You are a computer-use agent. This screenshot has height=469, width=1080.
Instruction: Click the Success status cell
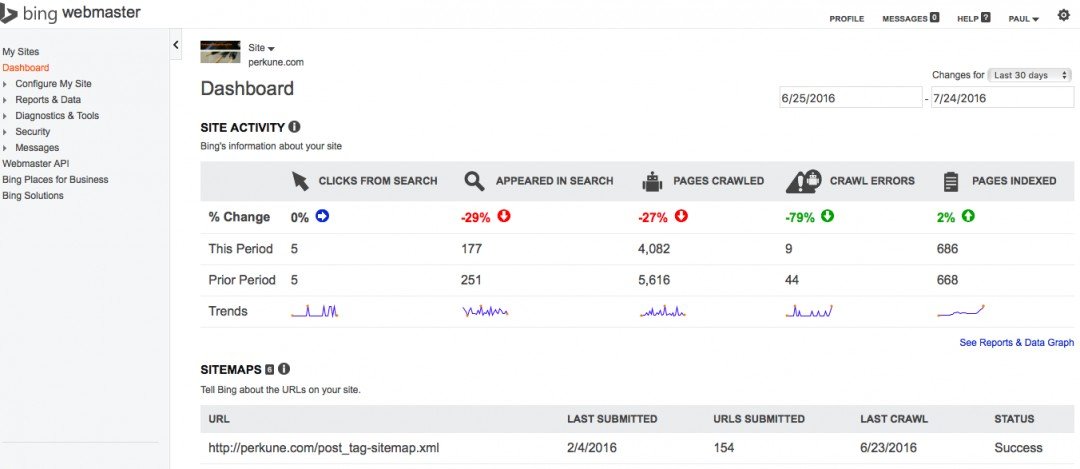click(1018, 448)
